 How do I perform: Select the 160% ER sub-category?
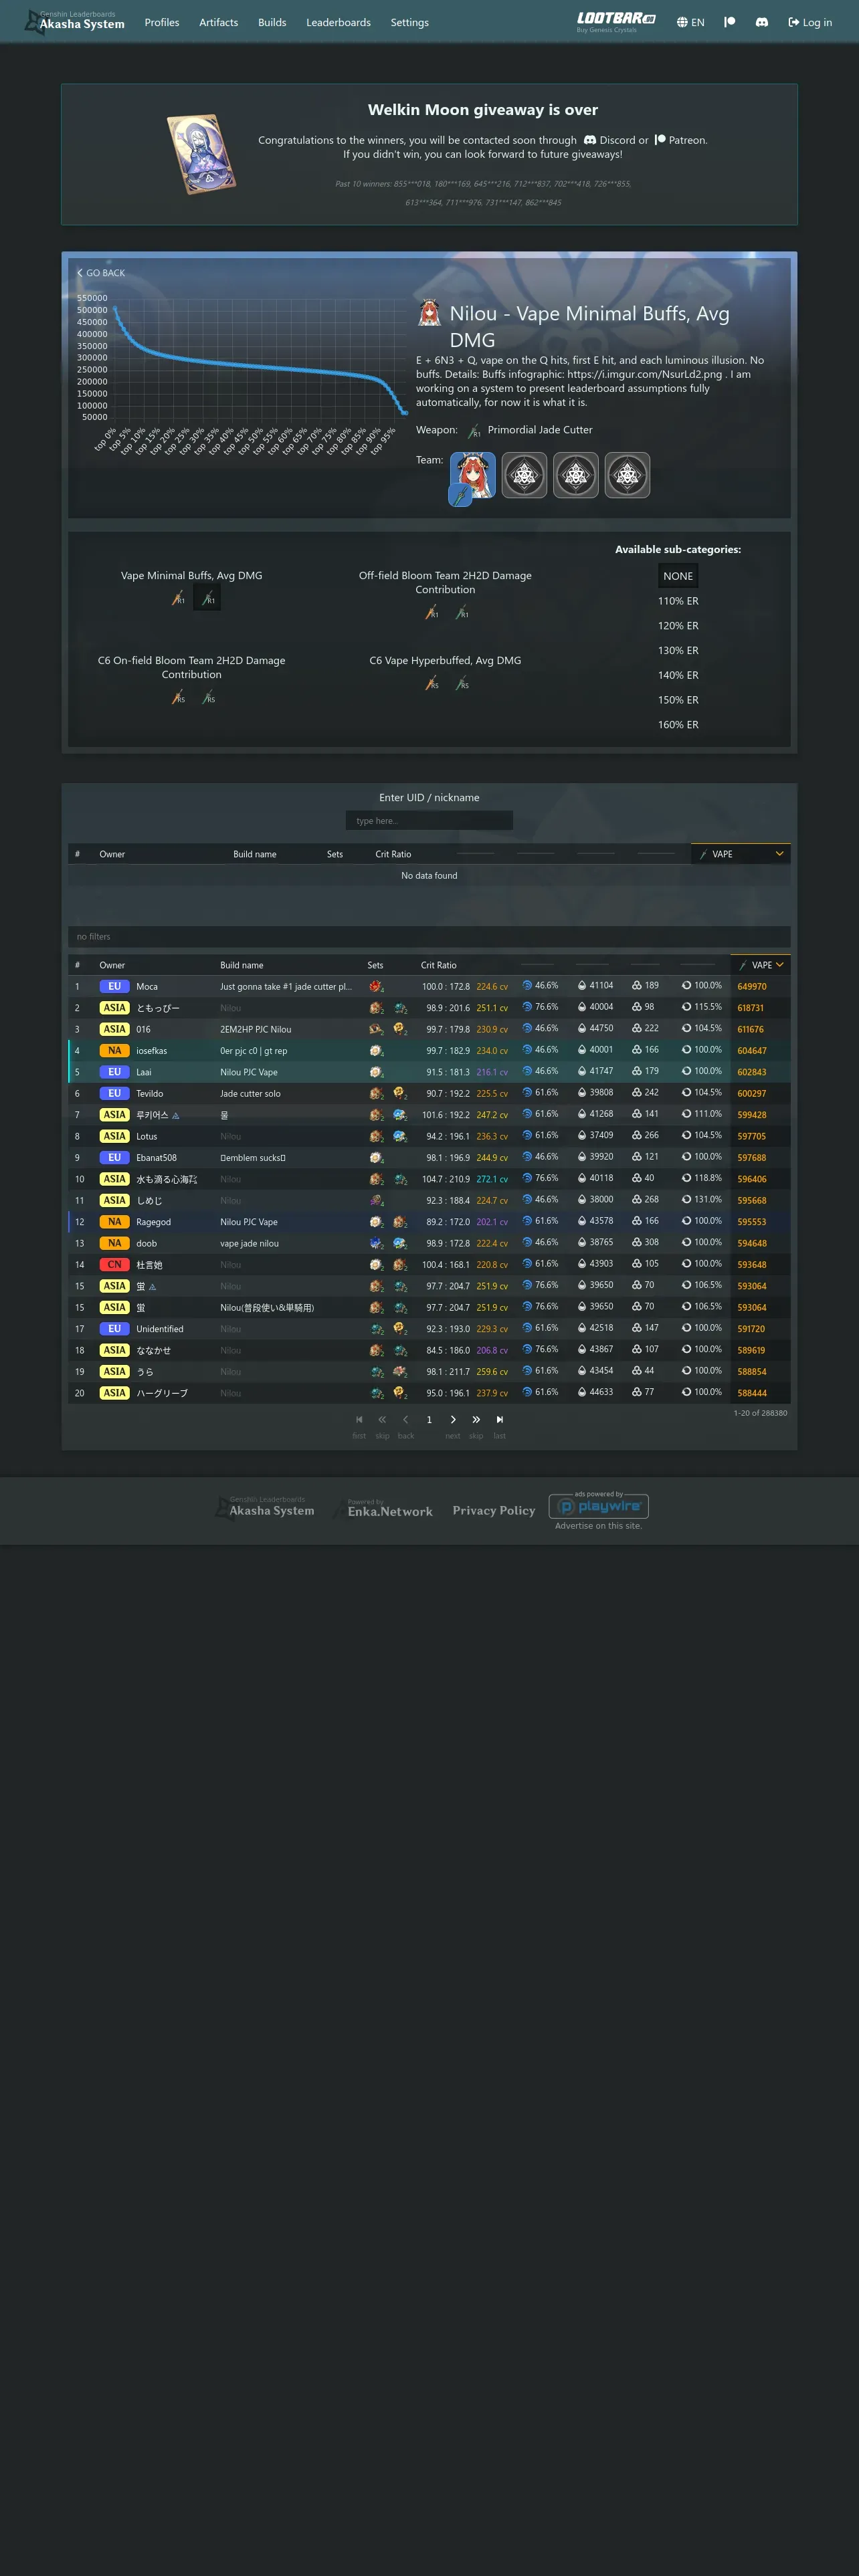click(x=678, y=725)
